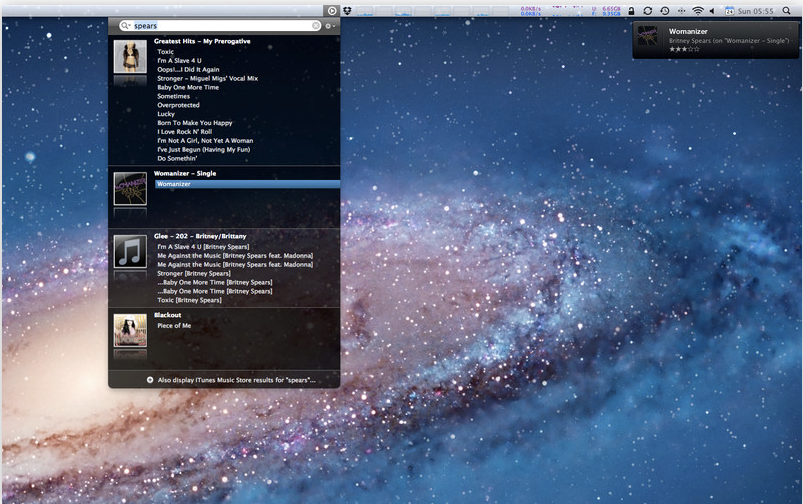
Task: Open the Dropbox menu bar icon
Action: 347,11
